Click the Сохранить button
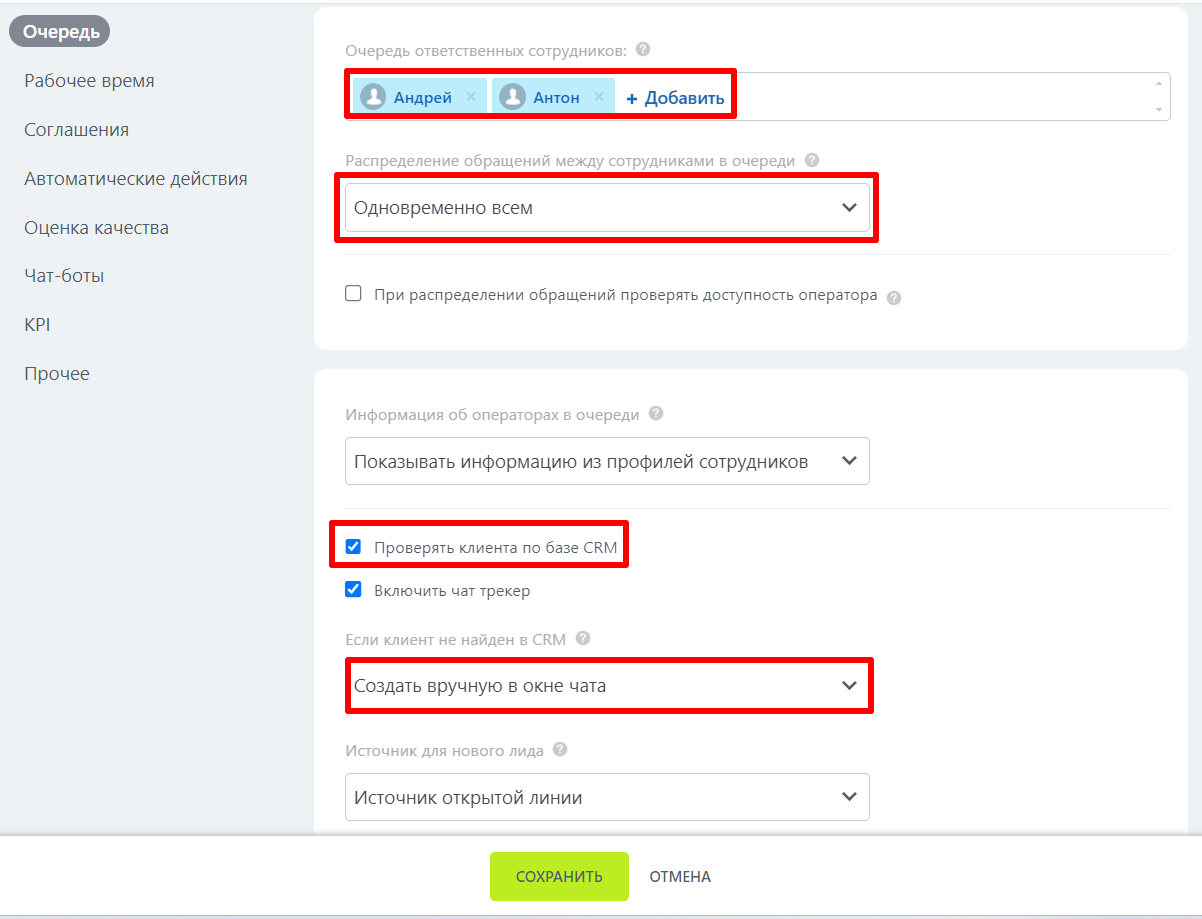The width and height of the screenshot is (1202, 919). 559,877
